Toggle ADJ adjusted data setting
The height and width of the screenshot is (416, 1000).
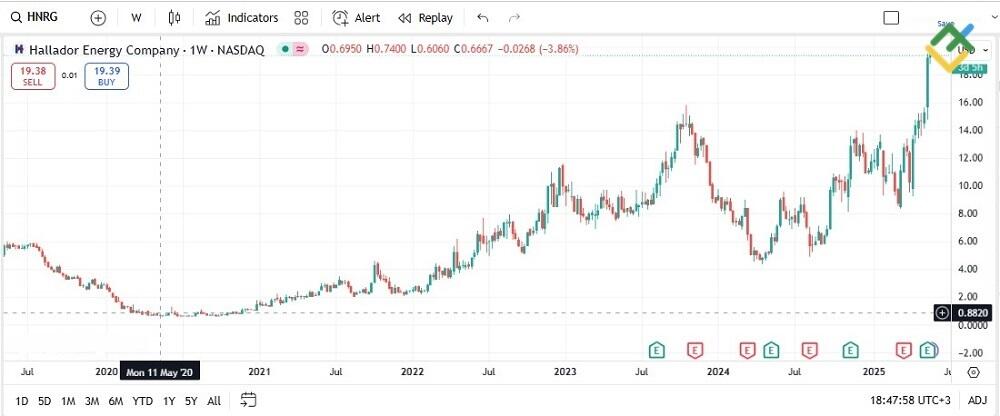977,401
